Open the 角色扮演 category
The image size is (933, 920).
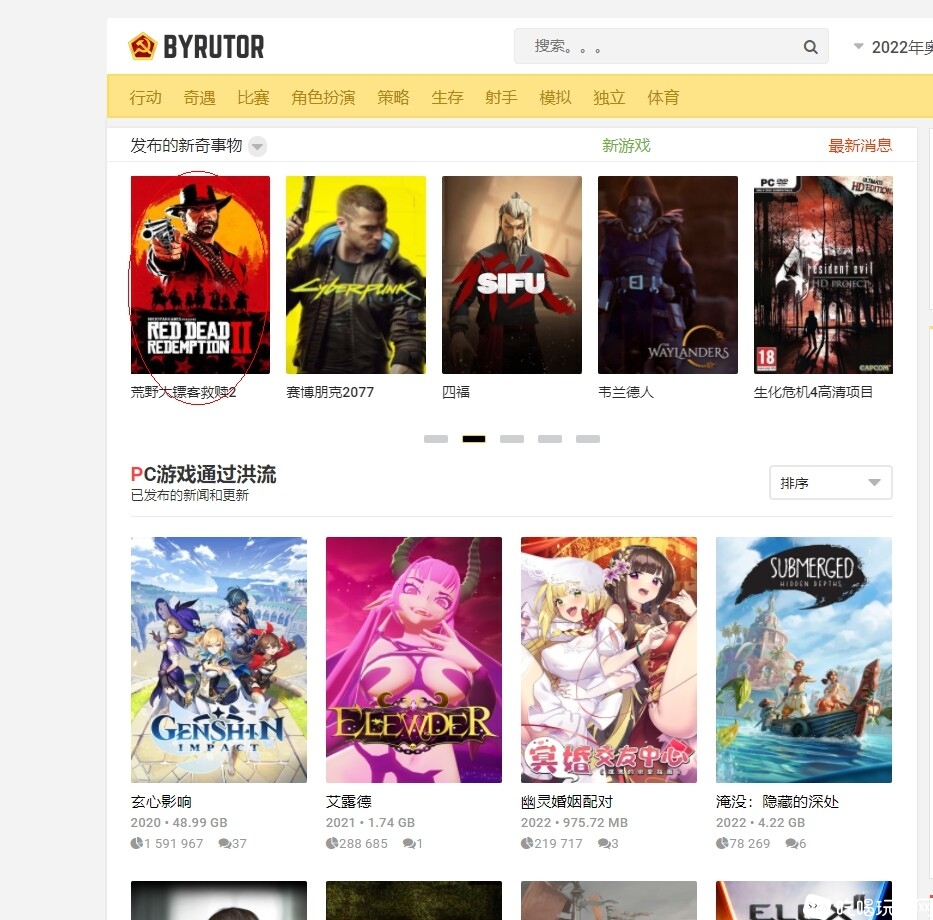(323, 97)
